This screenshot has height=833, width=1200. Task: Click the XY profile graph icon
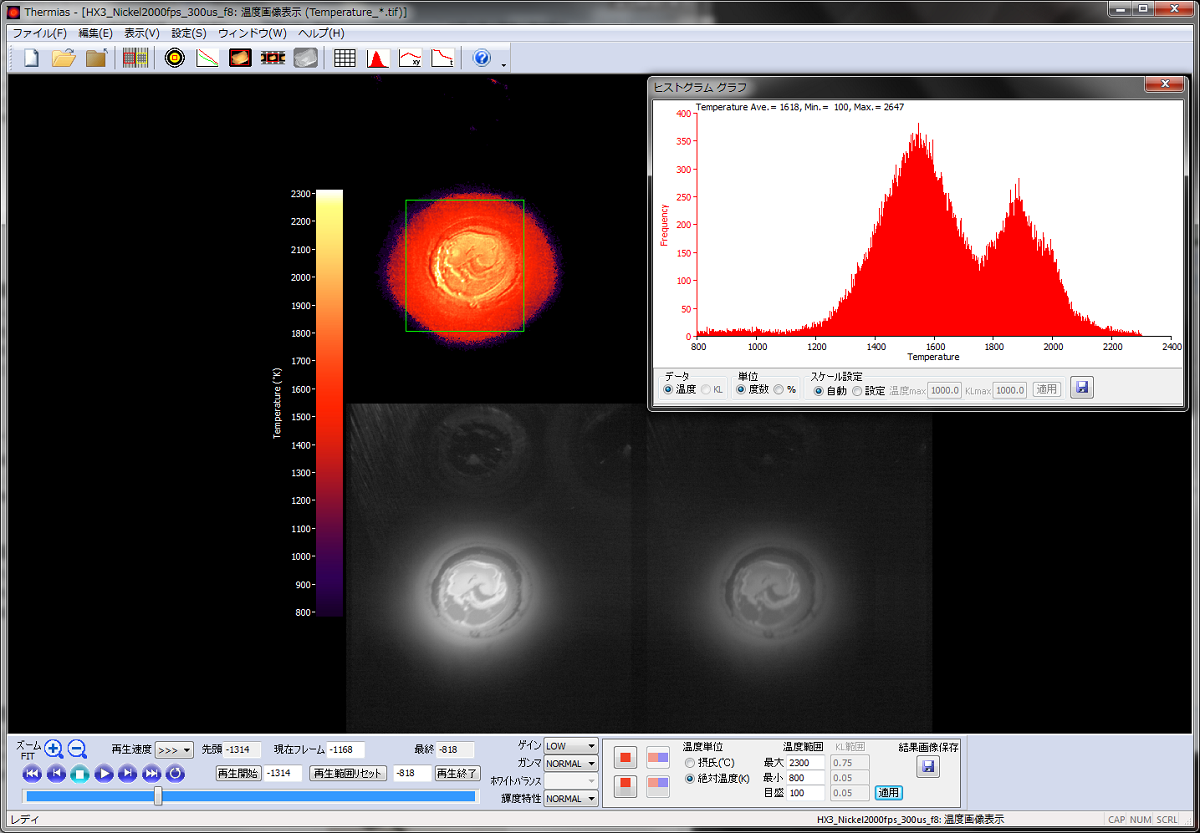point(410,58)
